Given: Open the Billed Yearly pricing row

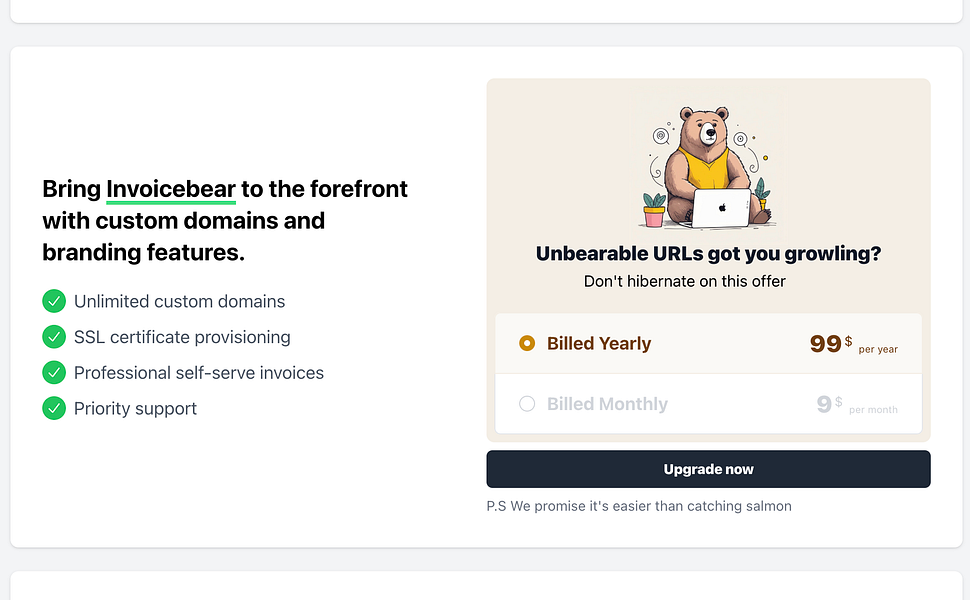Looking at the screenshot, I should click(x=708, y=342).
